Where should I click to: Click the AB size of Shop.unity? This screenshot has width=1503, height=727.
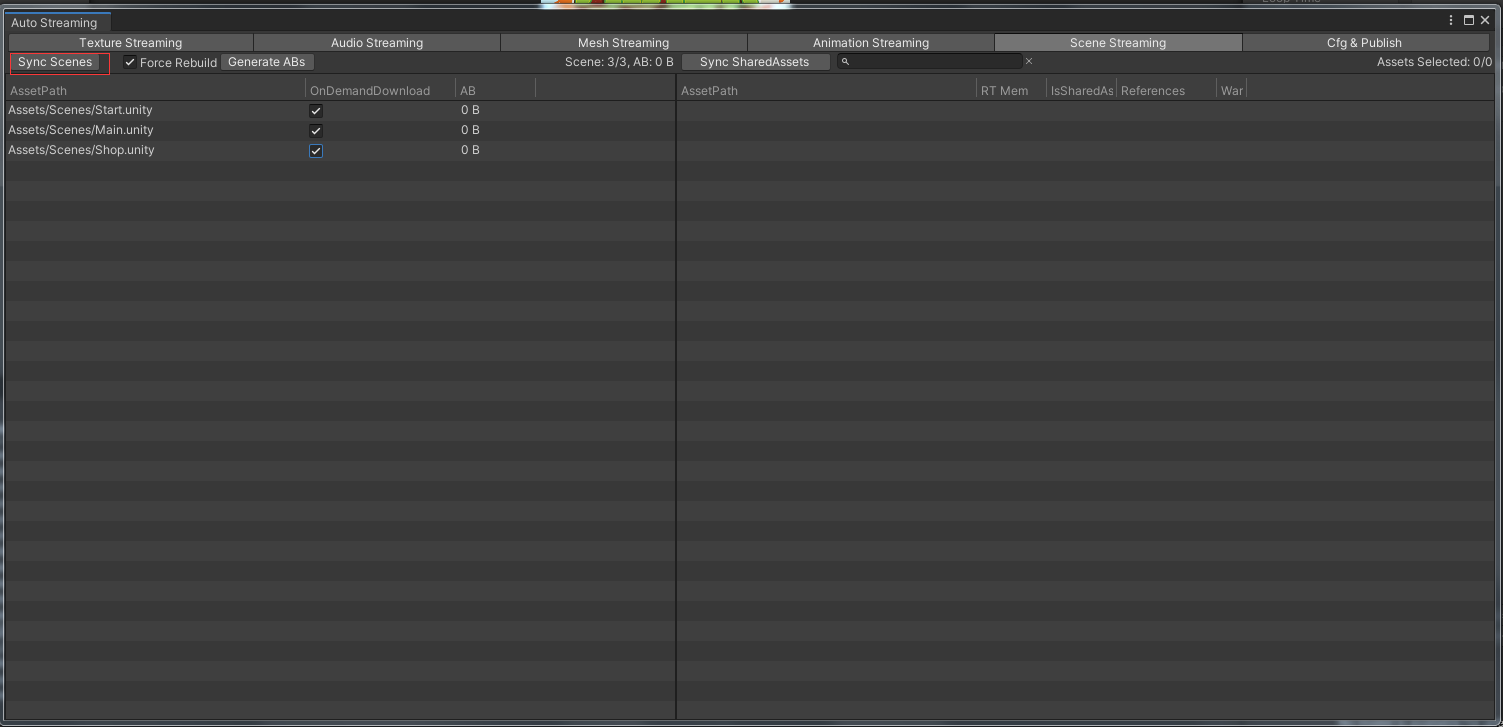[x=470, y=150]
